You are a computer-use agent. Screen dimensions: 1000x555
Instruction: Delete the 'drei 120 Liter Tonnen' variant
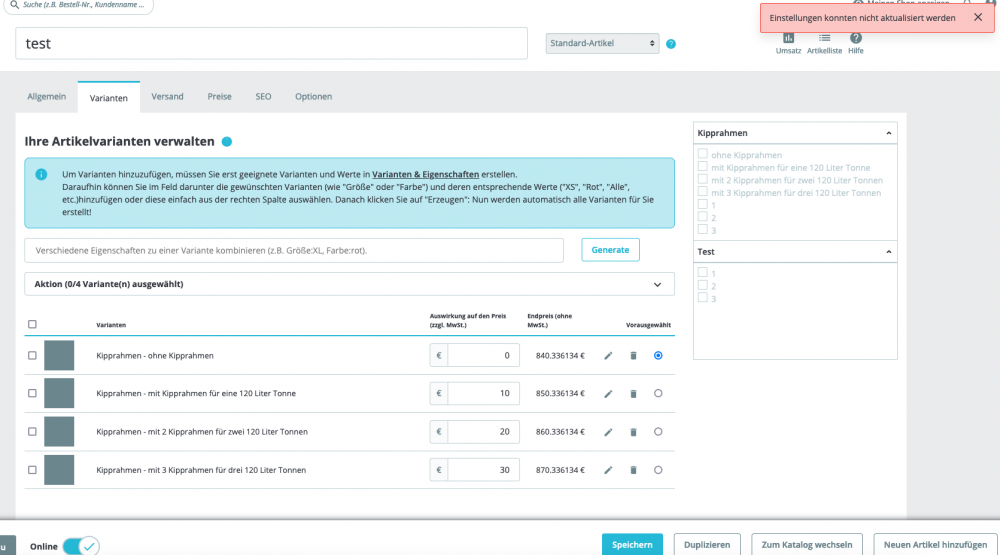pyautogui.click(x=633, y=470)
